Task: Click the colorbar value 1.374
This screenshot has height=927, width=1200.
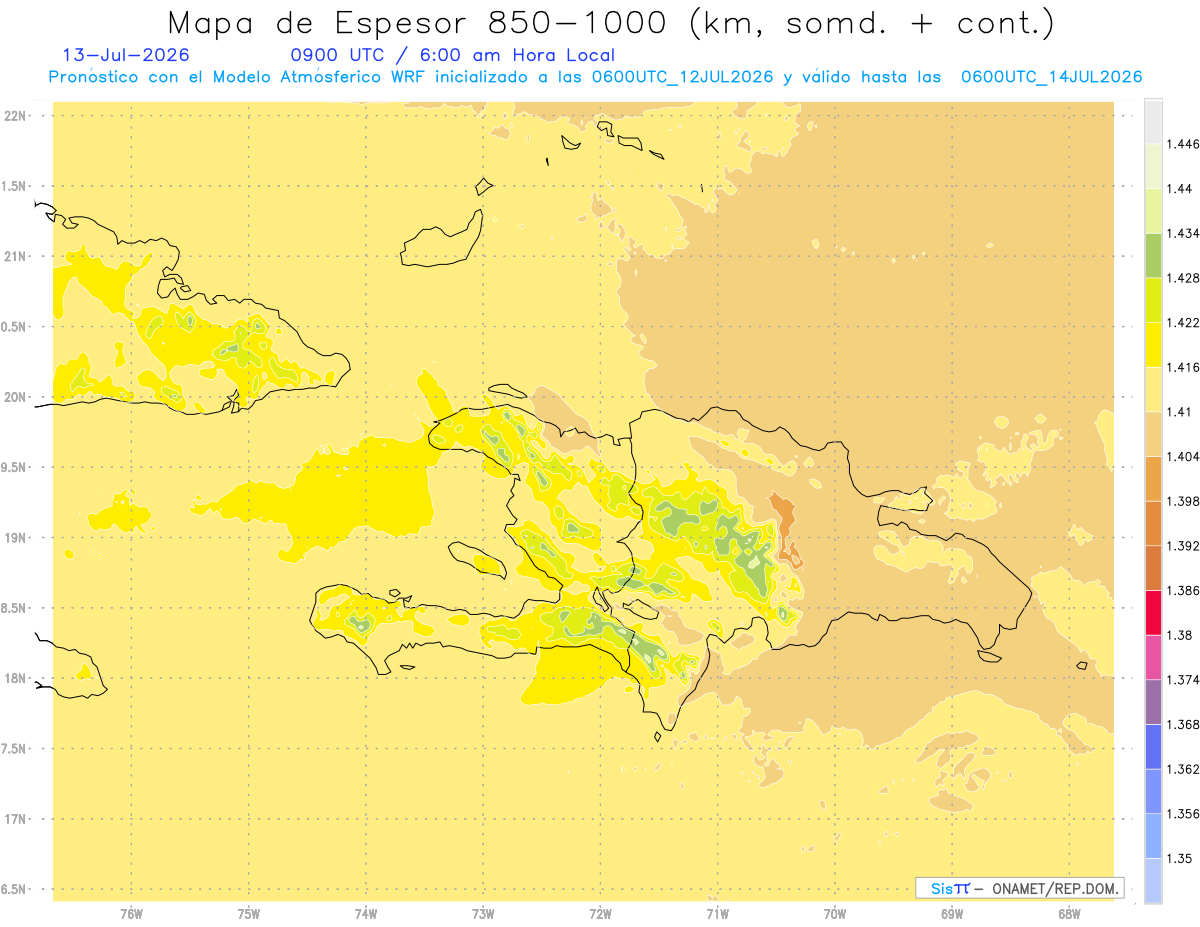Action: click(x=1183, y=679)
